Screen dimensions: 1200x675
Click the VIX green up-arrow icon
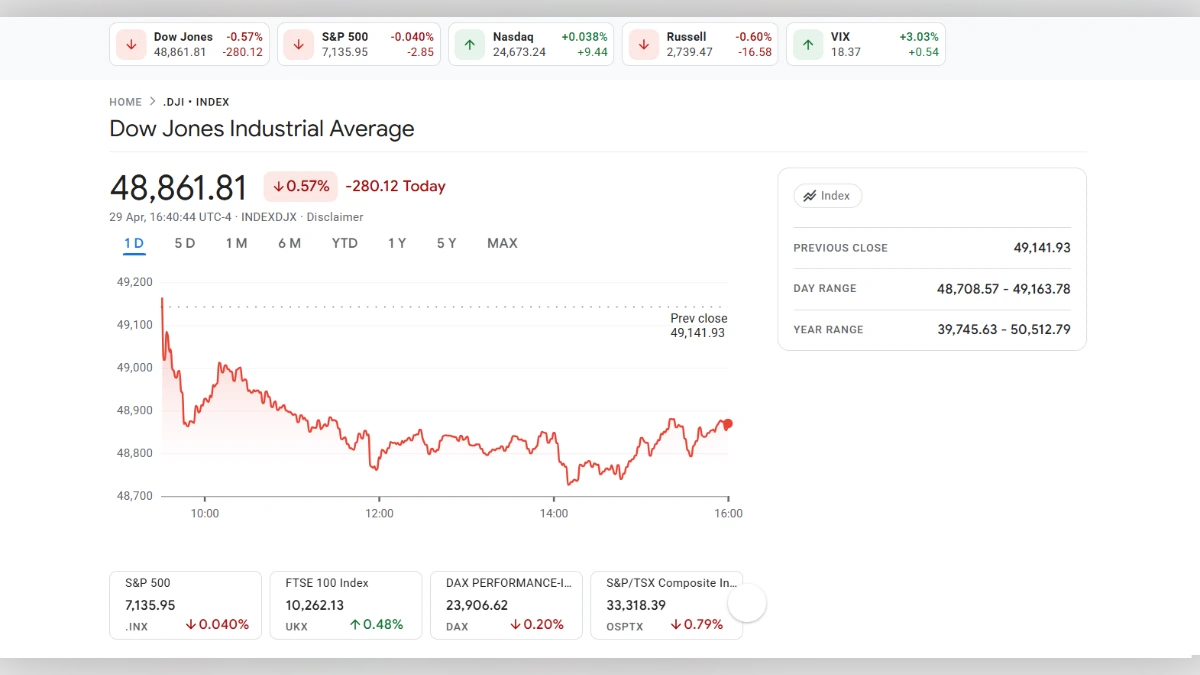(808, 44)
